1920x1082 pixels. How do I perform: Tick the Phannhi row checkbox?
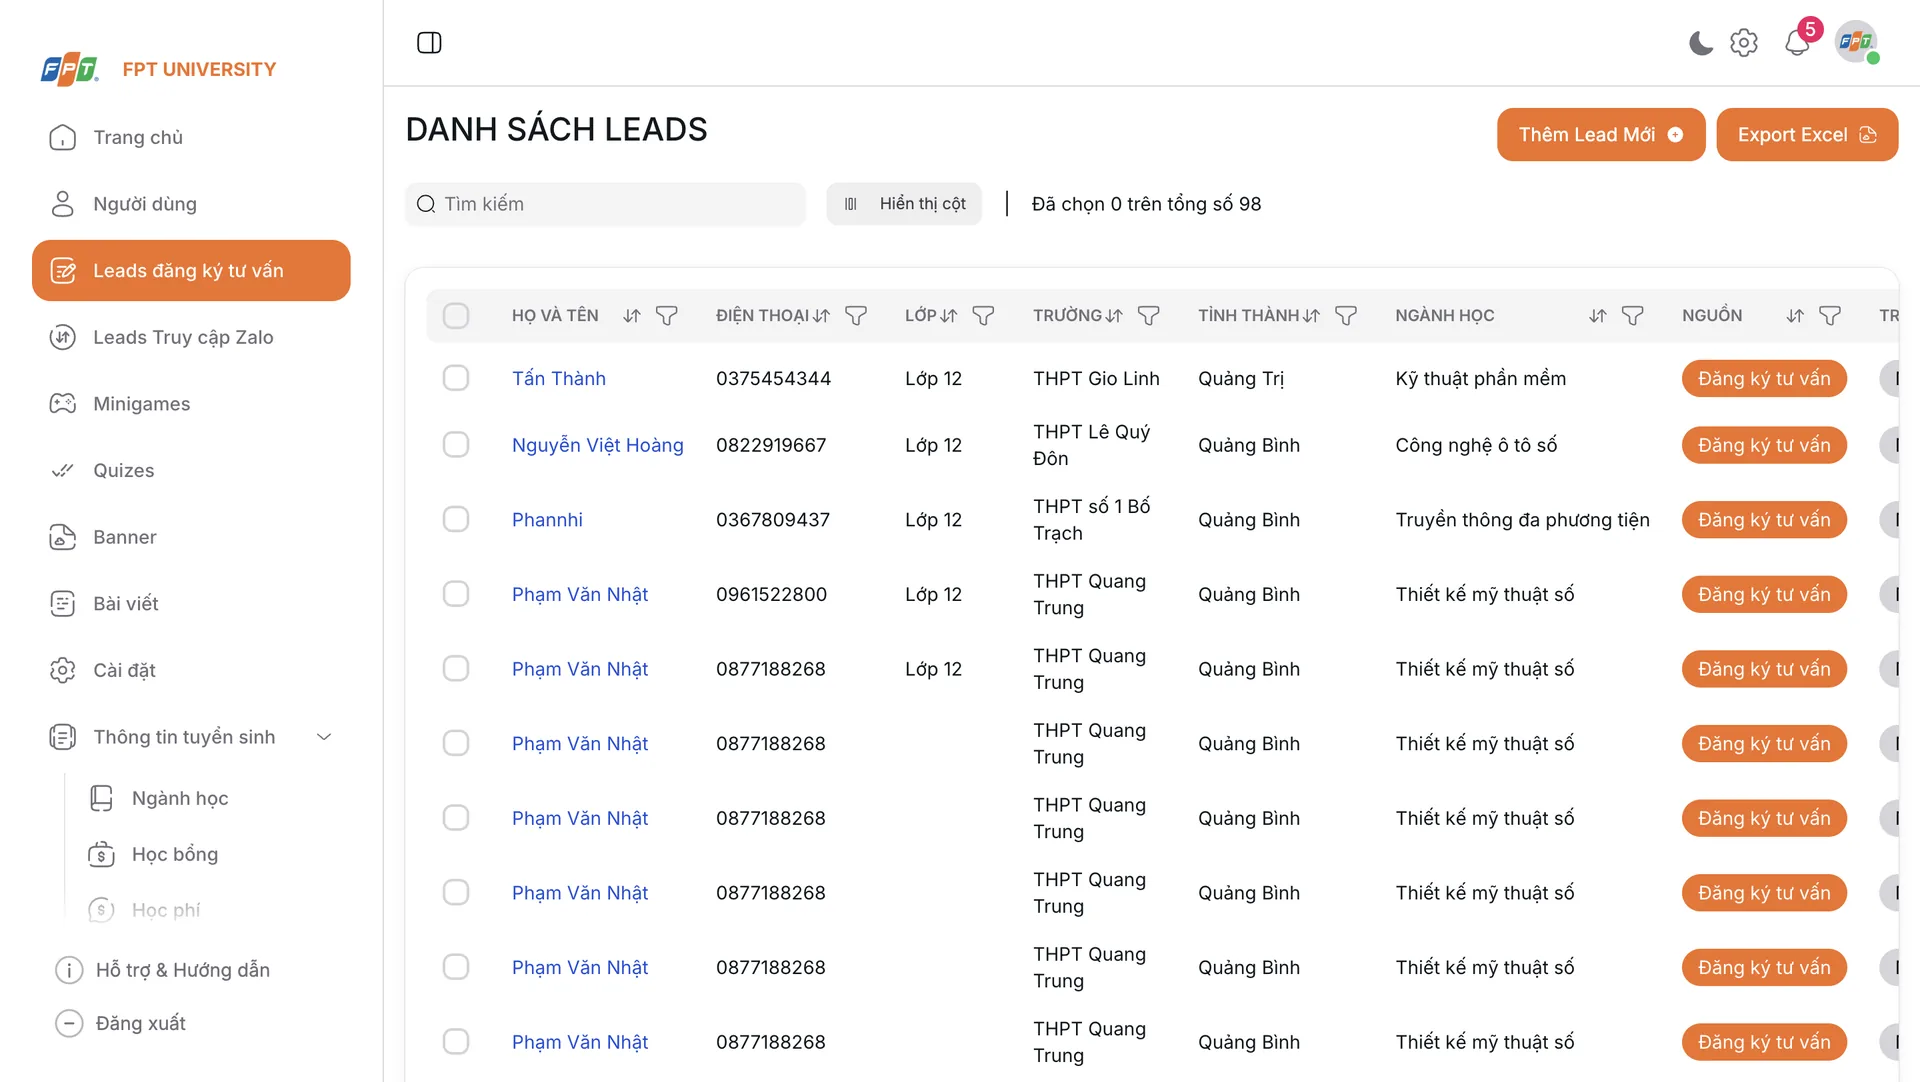click(456, 519)
